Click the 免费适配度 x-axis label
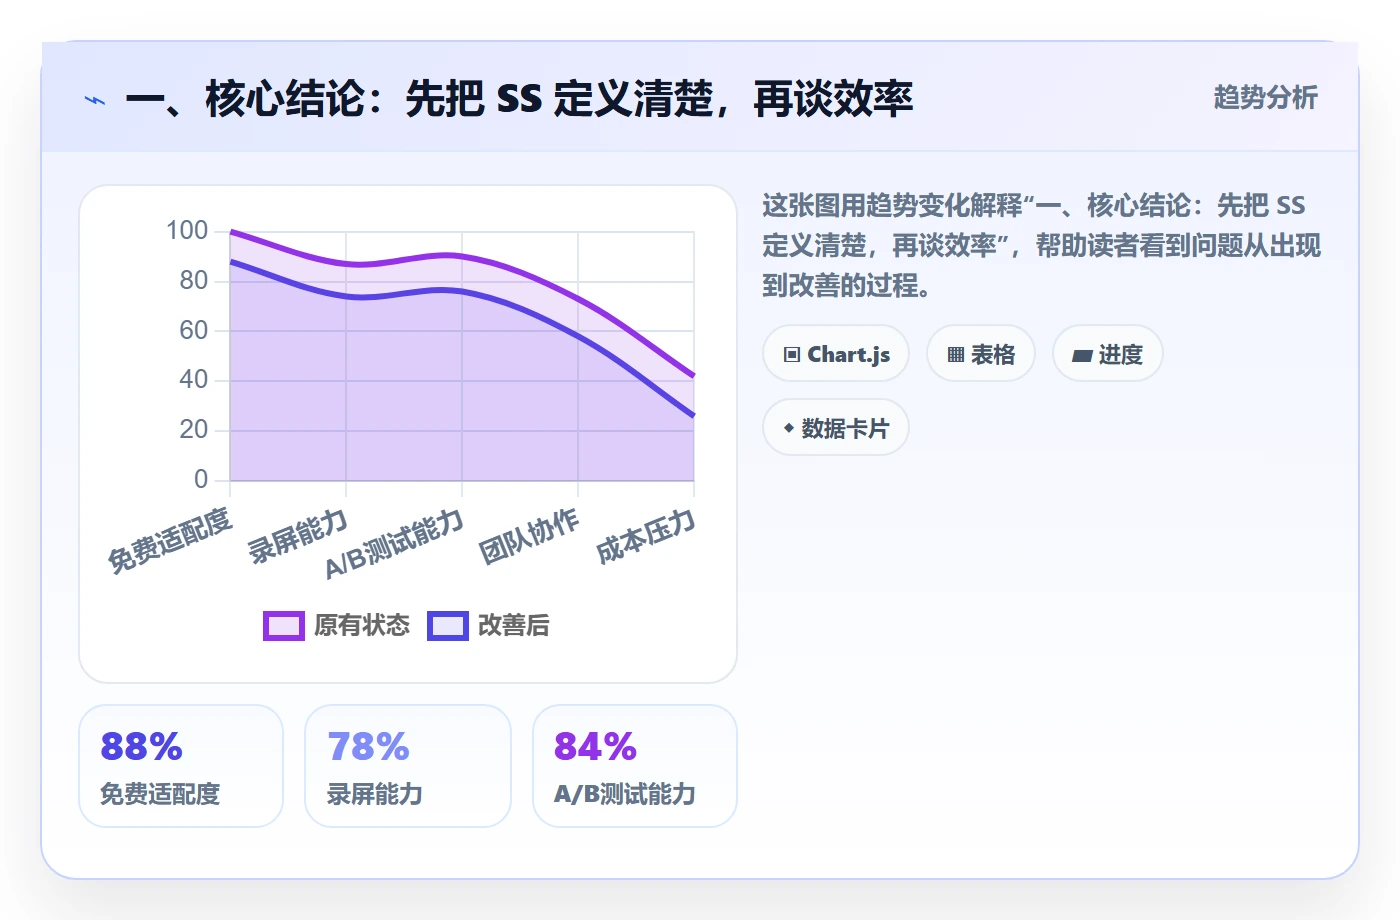1400x920 pixels. pos(170,540)
